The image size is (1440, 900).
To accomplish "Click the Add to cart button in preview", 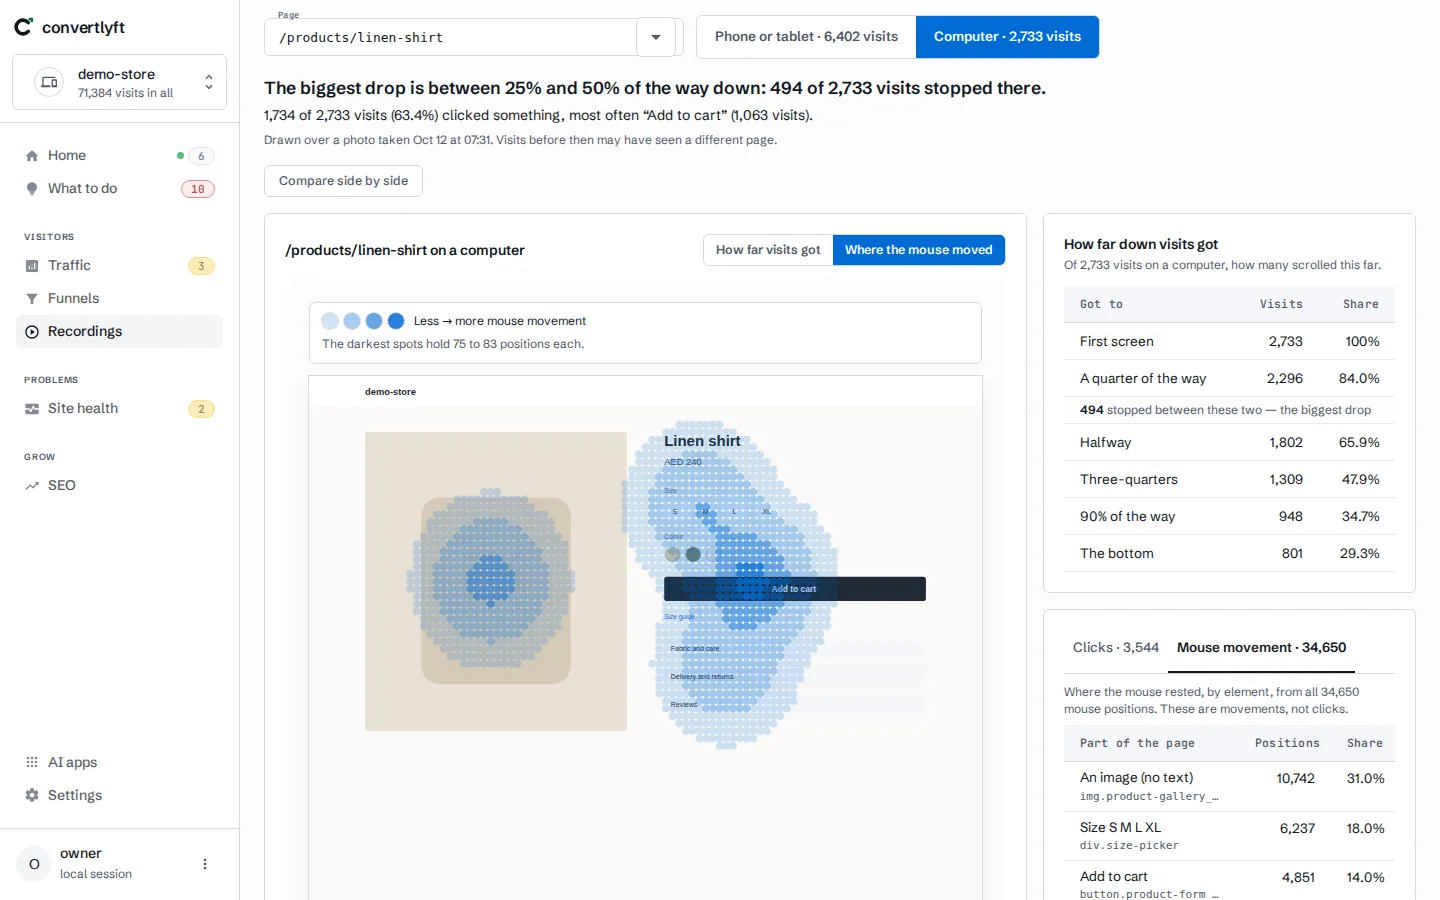I will click(795, 589).
